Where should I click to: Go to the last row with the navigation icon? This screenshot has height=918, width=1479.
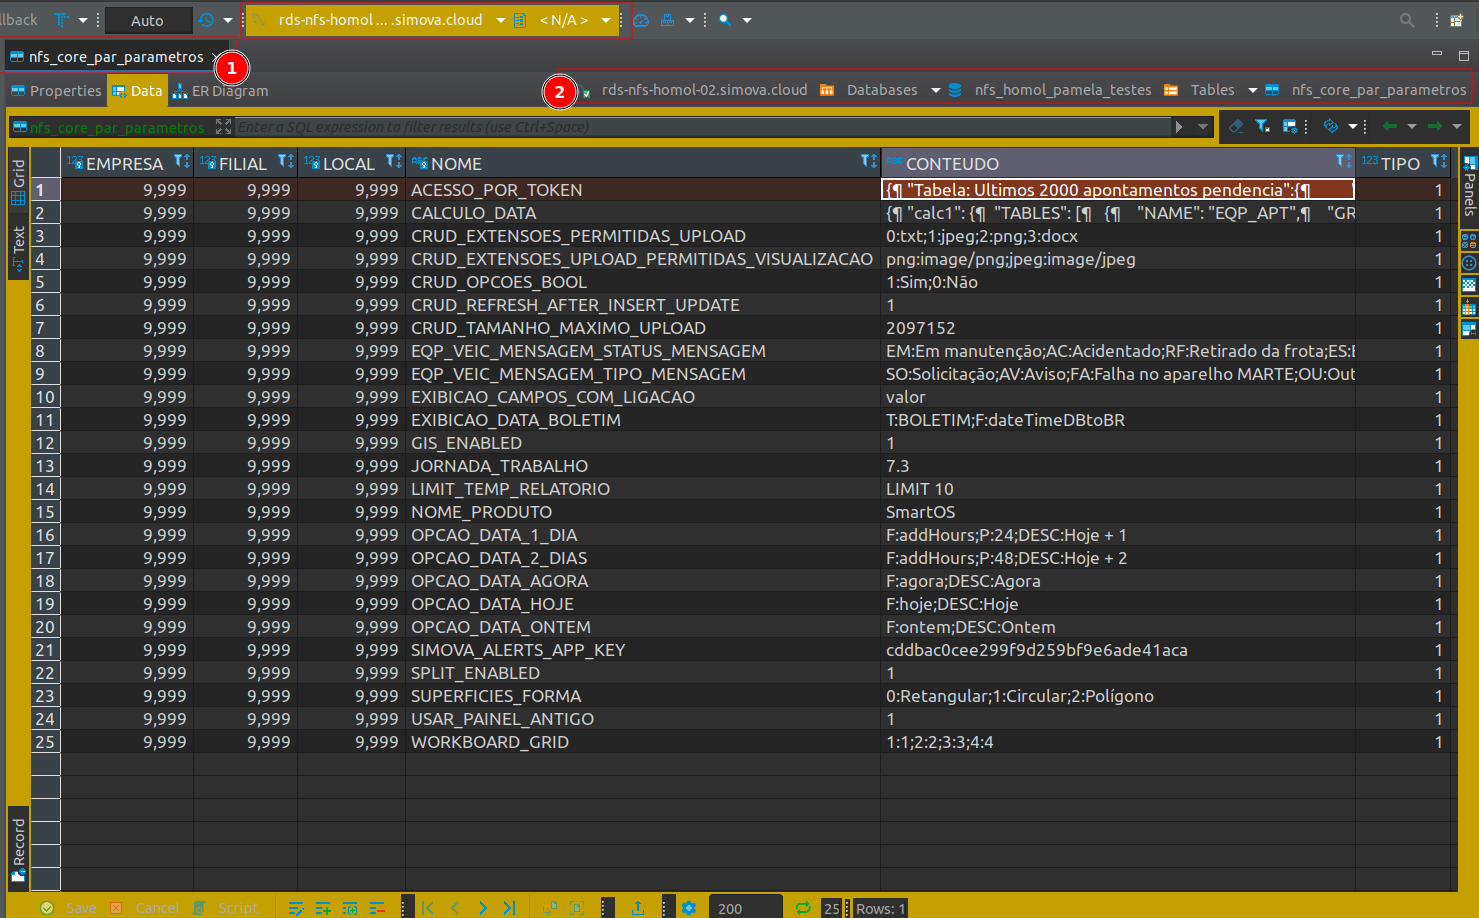(x=509, y=908)
